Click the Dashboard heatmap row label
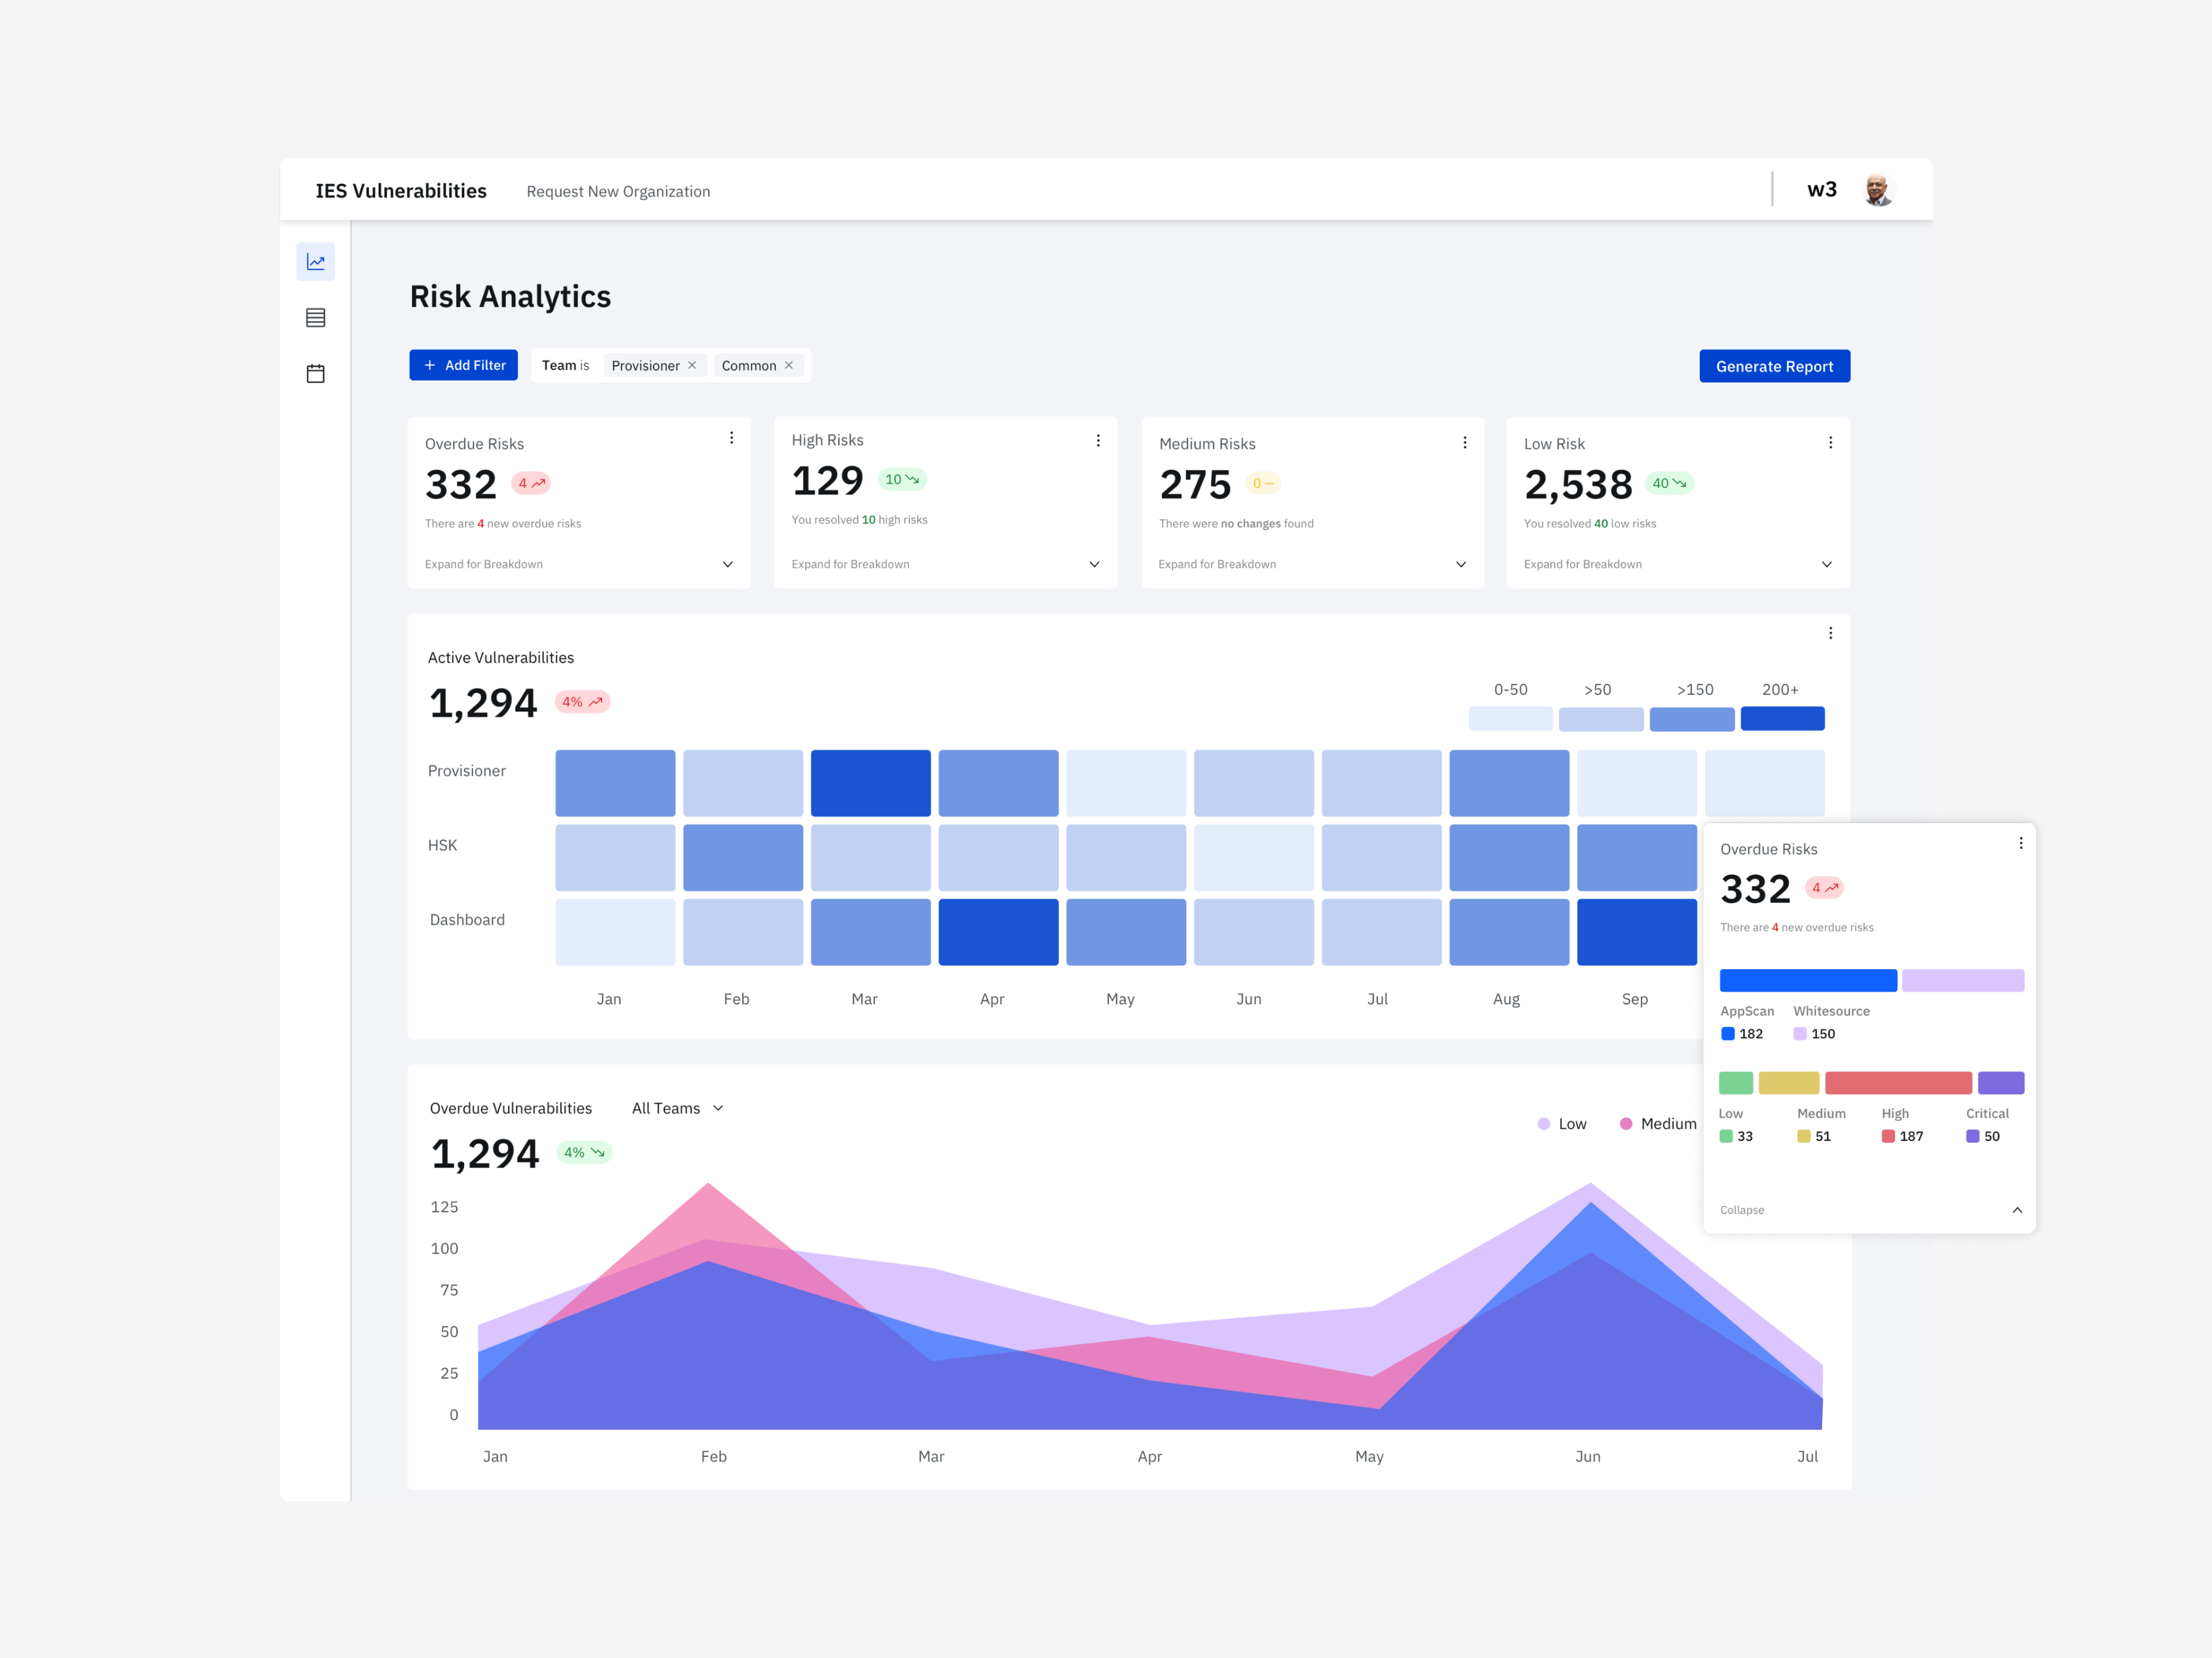This screenshot has width=2212, height=1658. (467, 920)
